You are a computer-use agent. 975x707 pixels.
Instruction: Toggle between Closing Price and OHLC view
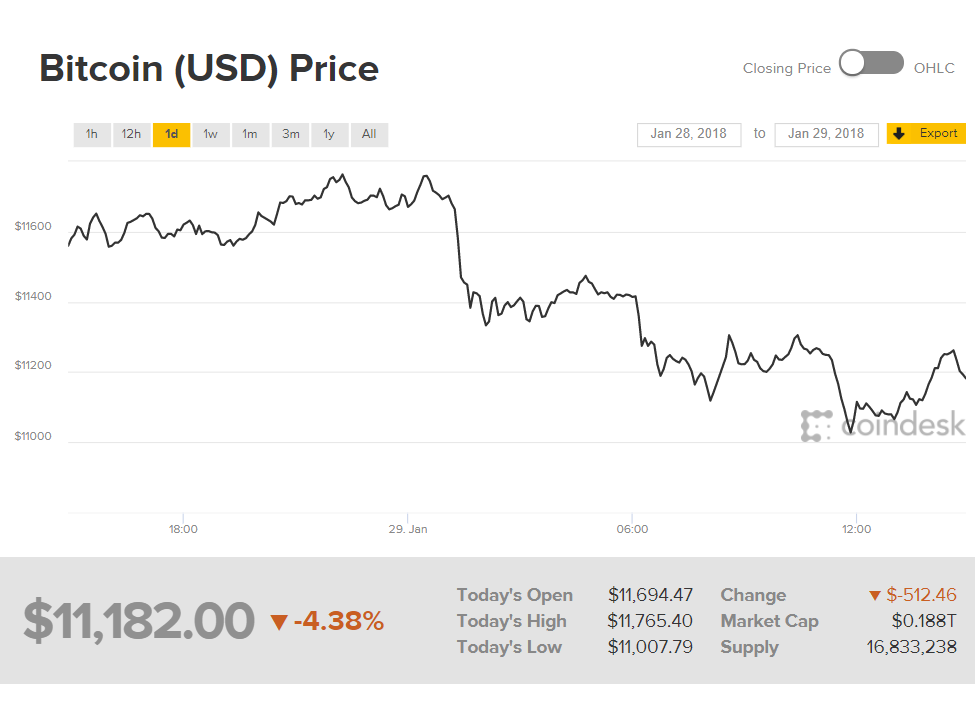tap(871, 63)
